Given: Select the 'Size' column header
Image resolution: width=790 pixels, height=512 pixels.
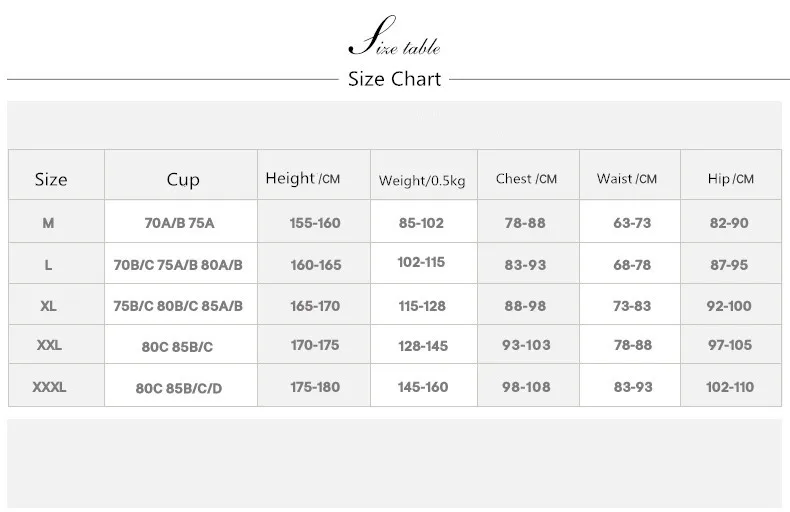Looking at the screenshot, I should [x=51, y=179].
